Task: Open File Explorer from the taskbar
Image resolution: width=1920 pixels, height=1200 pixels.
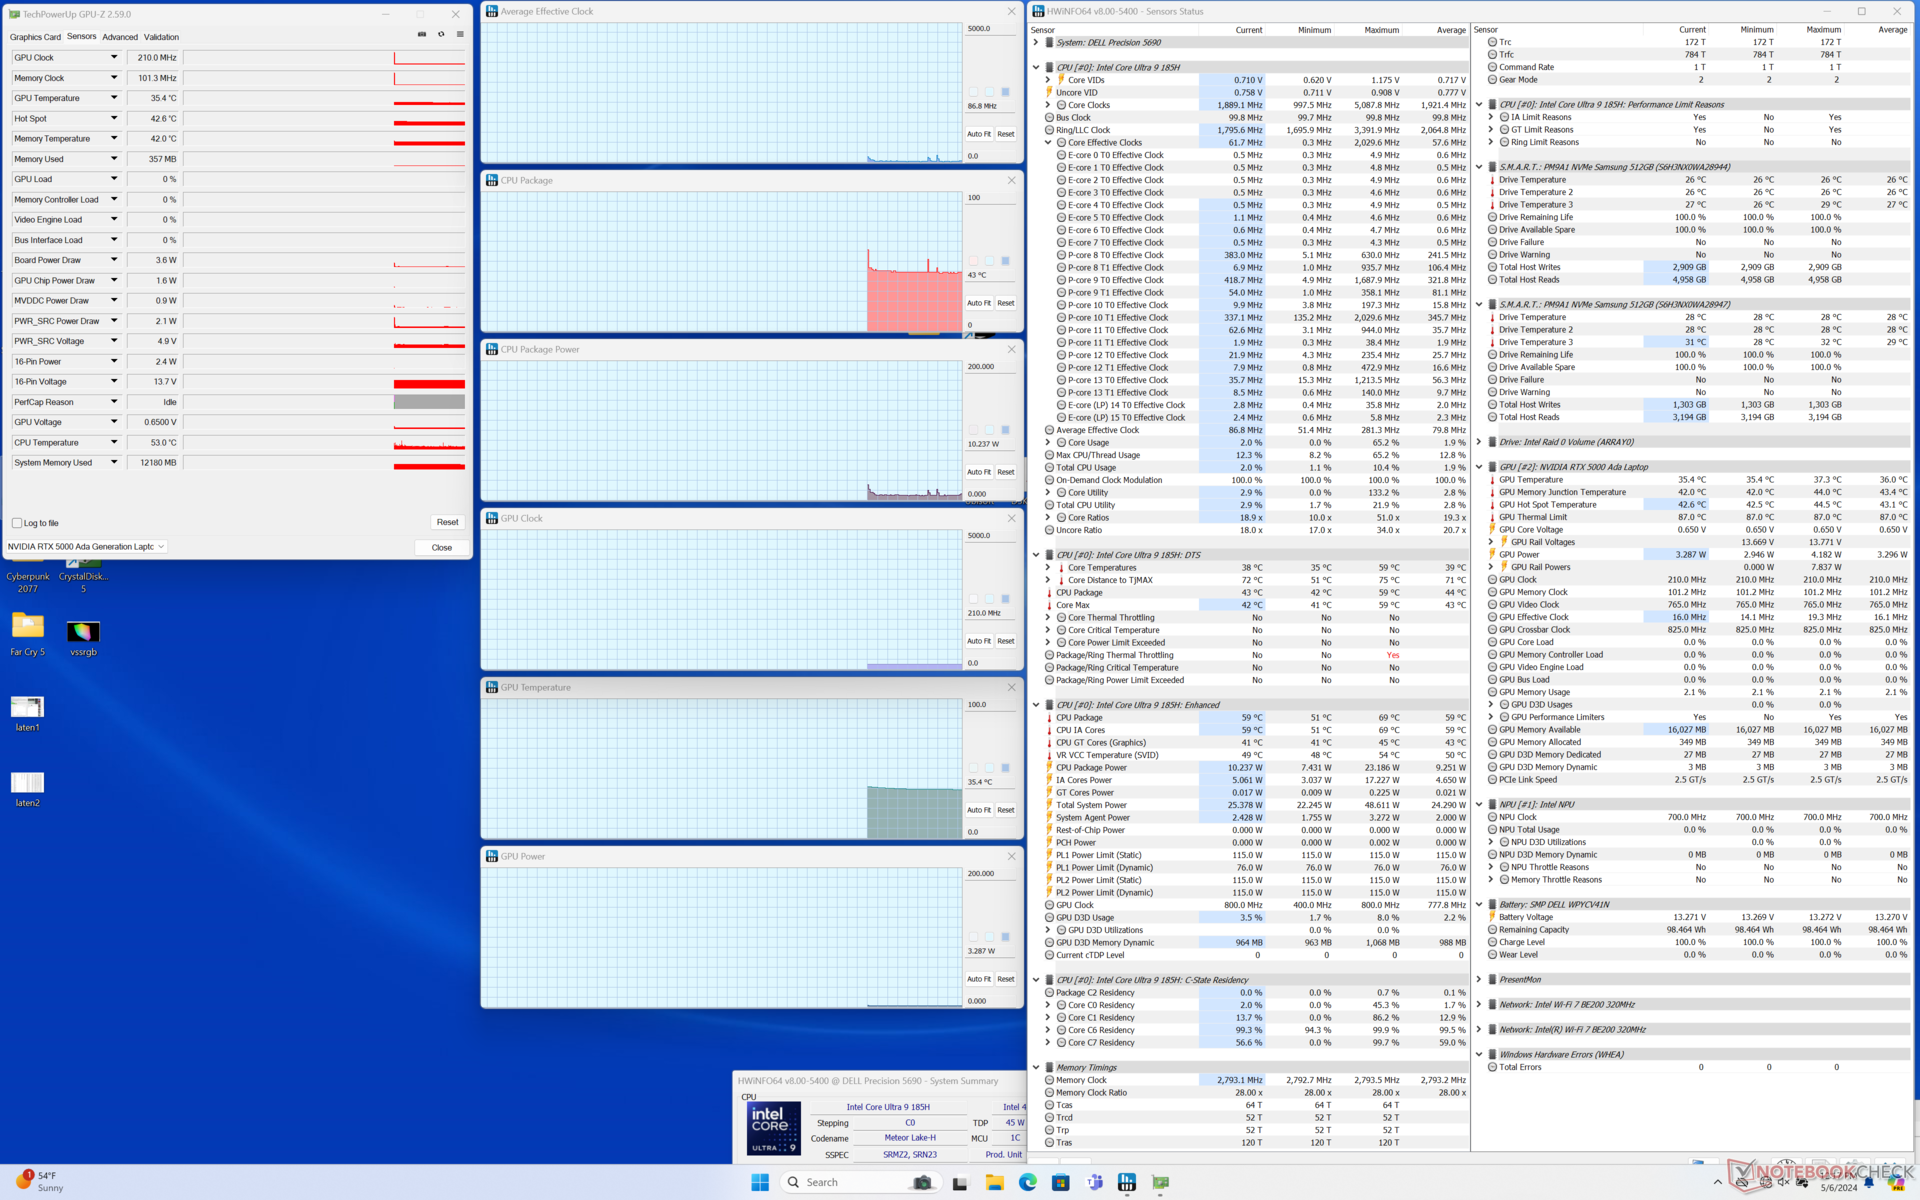Action: (x=994, y=1182)
